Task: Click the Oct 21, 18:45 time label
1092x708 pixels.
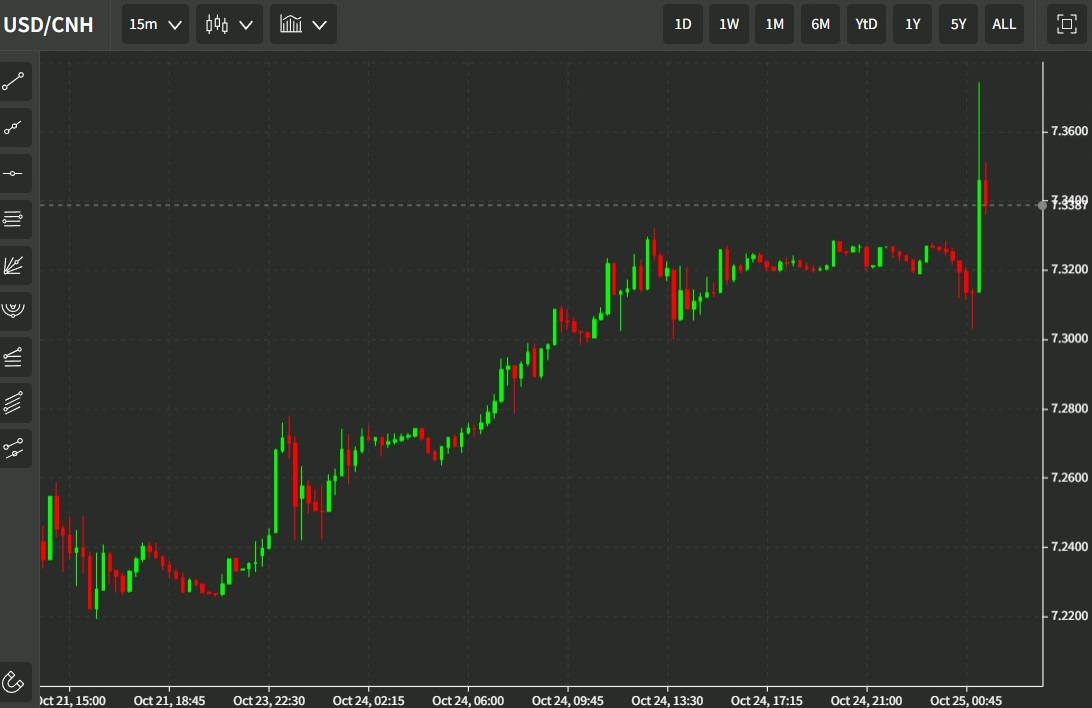Action: point(169,700)
